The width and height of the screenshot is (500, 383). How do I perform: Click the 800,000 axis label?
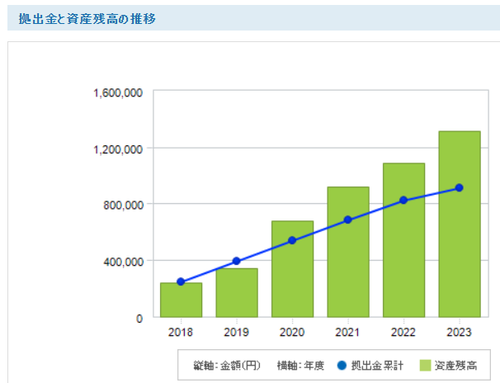pos(123,205)
